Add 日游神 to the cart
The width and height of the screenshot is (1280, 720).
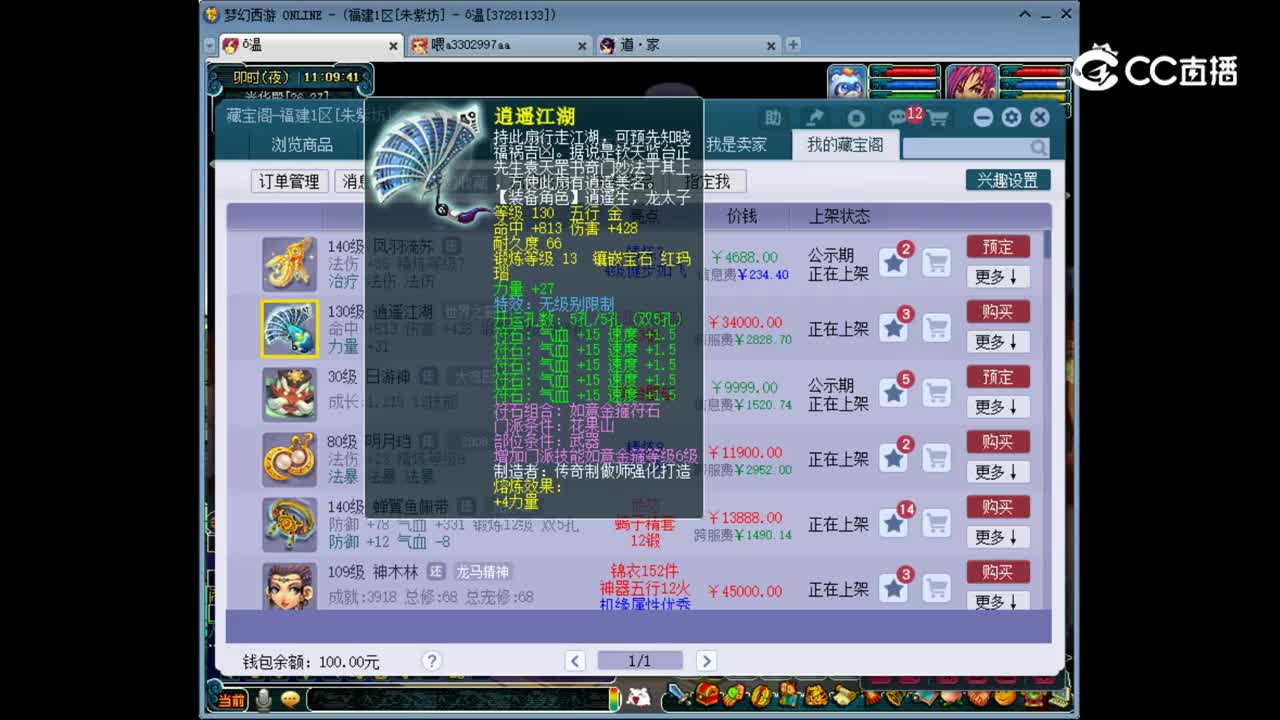(936, 393)
